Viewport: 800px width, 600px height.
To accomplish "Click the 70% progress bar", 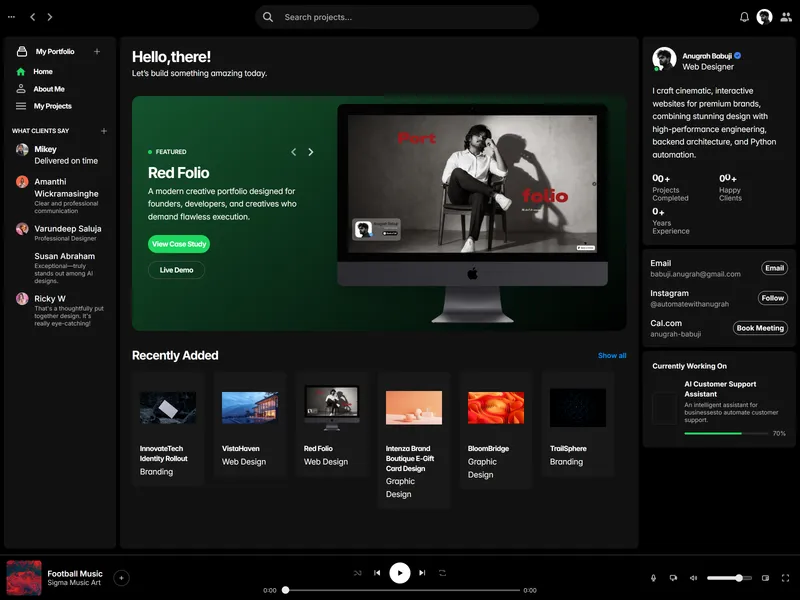I will click(x=726, y=433).
